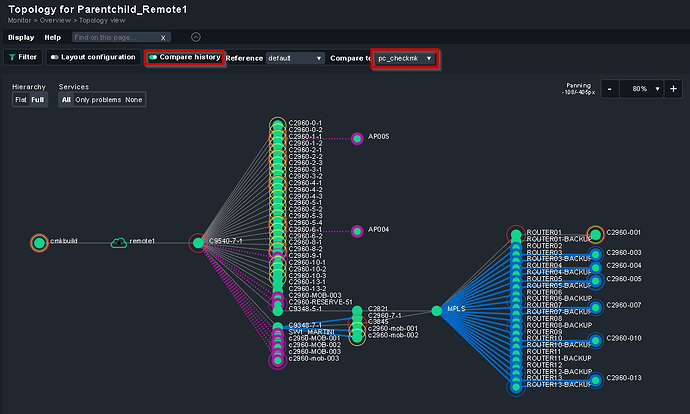Open the Reference default dropdown
This screenshot has height=414, width=690.
tap(295, 58)
